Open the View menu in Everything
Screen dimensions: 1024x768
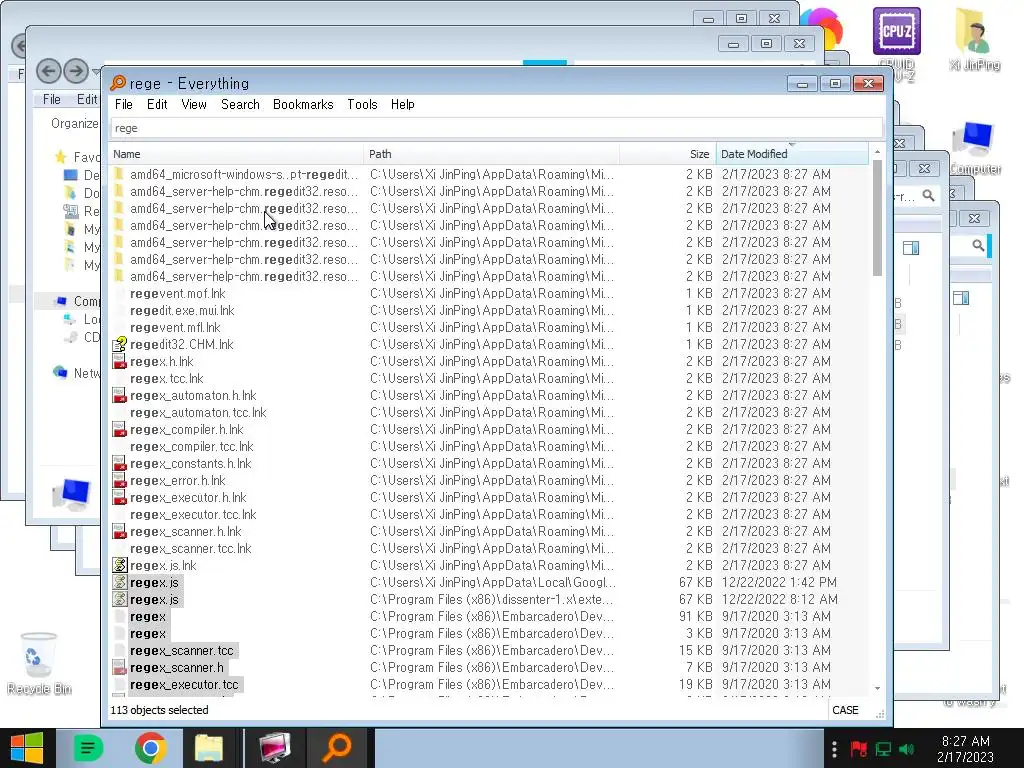pyautogui.click(x=194, y=104)
